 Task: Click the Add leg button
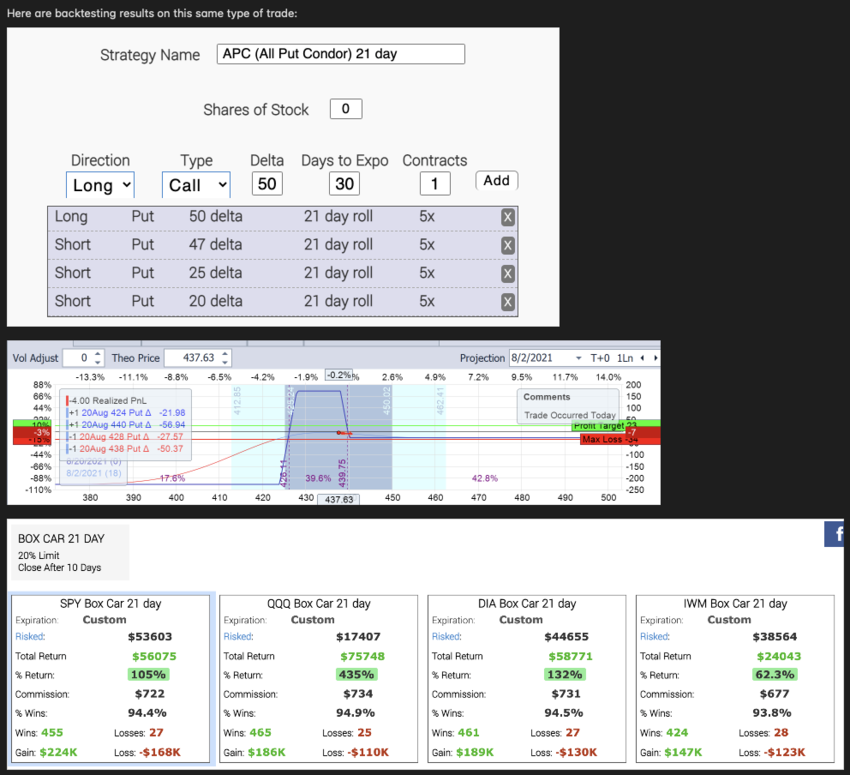(x=497, y=180)
